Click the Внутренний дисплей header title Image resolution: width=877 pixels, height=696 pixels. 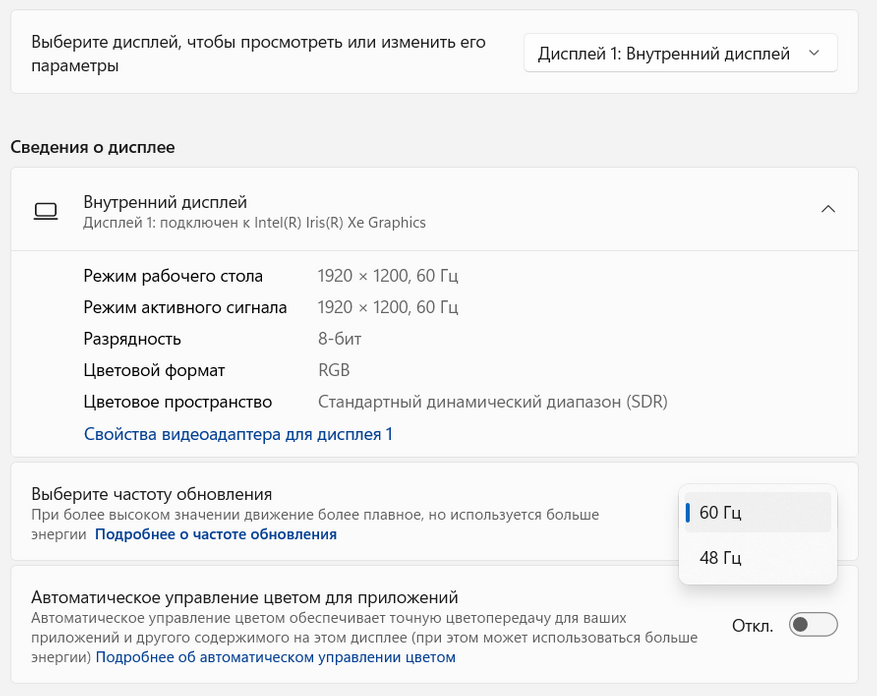click(x=165, y=202)
